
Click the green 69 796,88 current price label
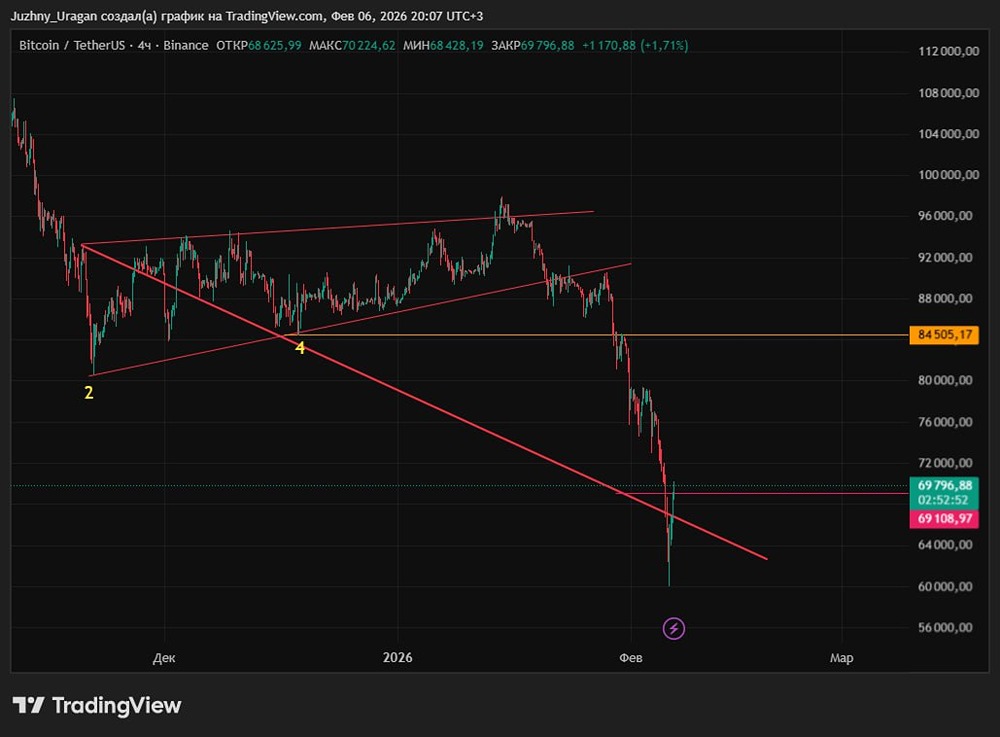pos(944,486)
